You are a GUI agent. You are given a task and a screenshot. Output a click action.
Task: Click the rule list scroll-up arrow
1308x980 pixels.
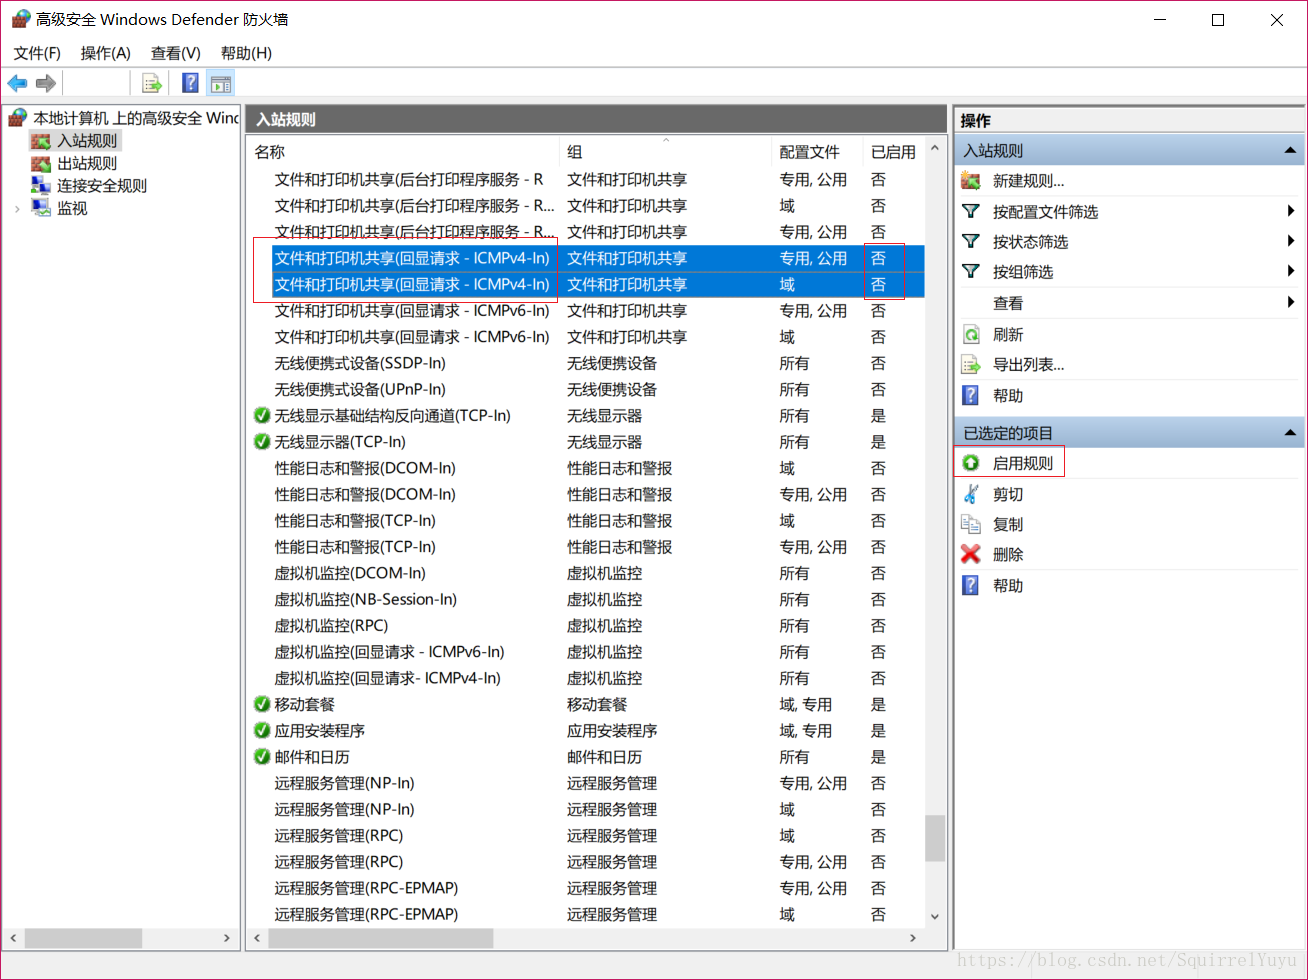coord(935,149)
